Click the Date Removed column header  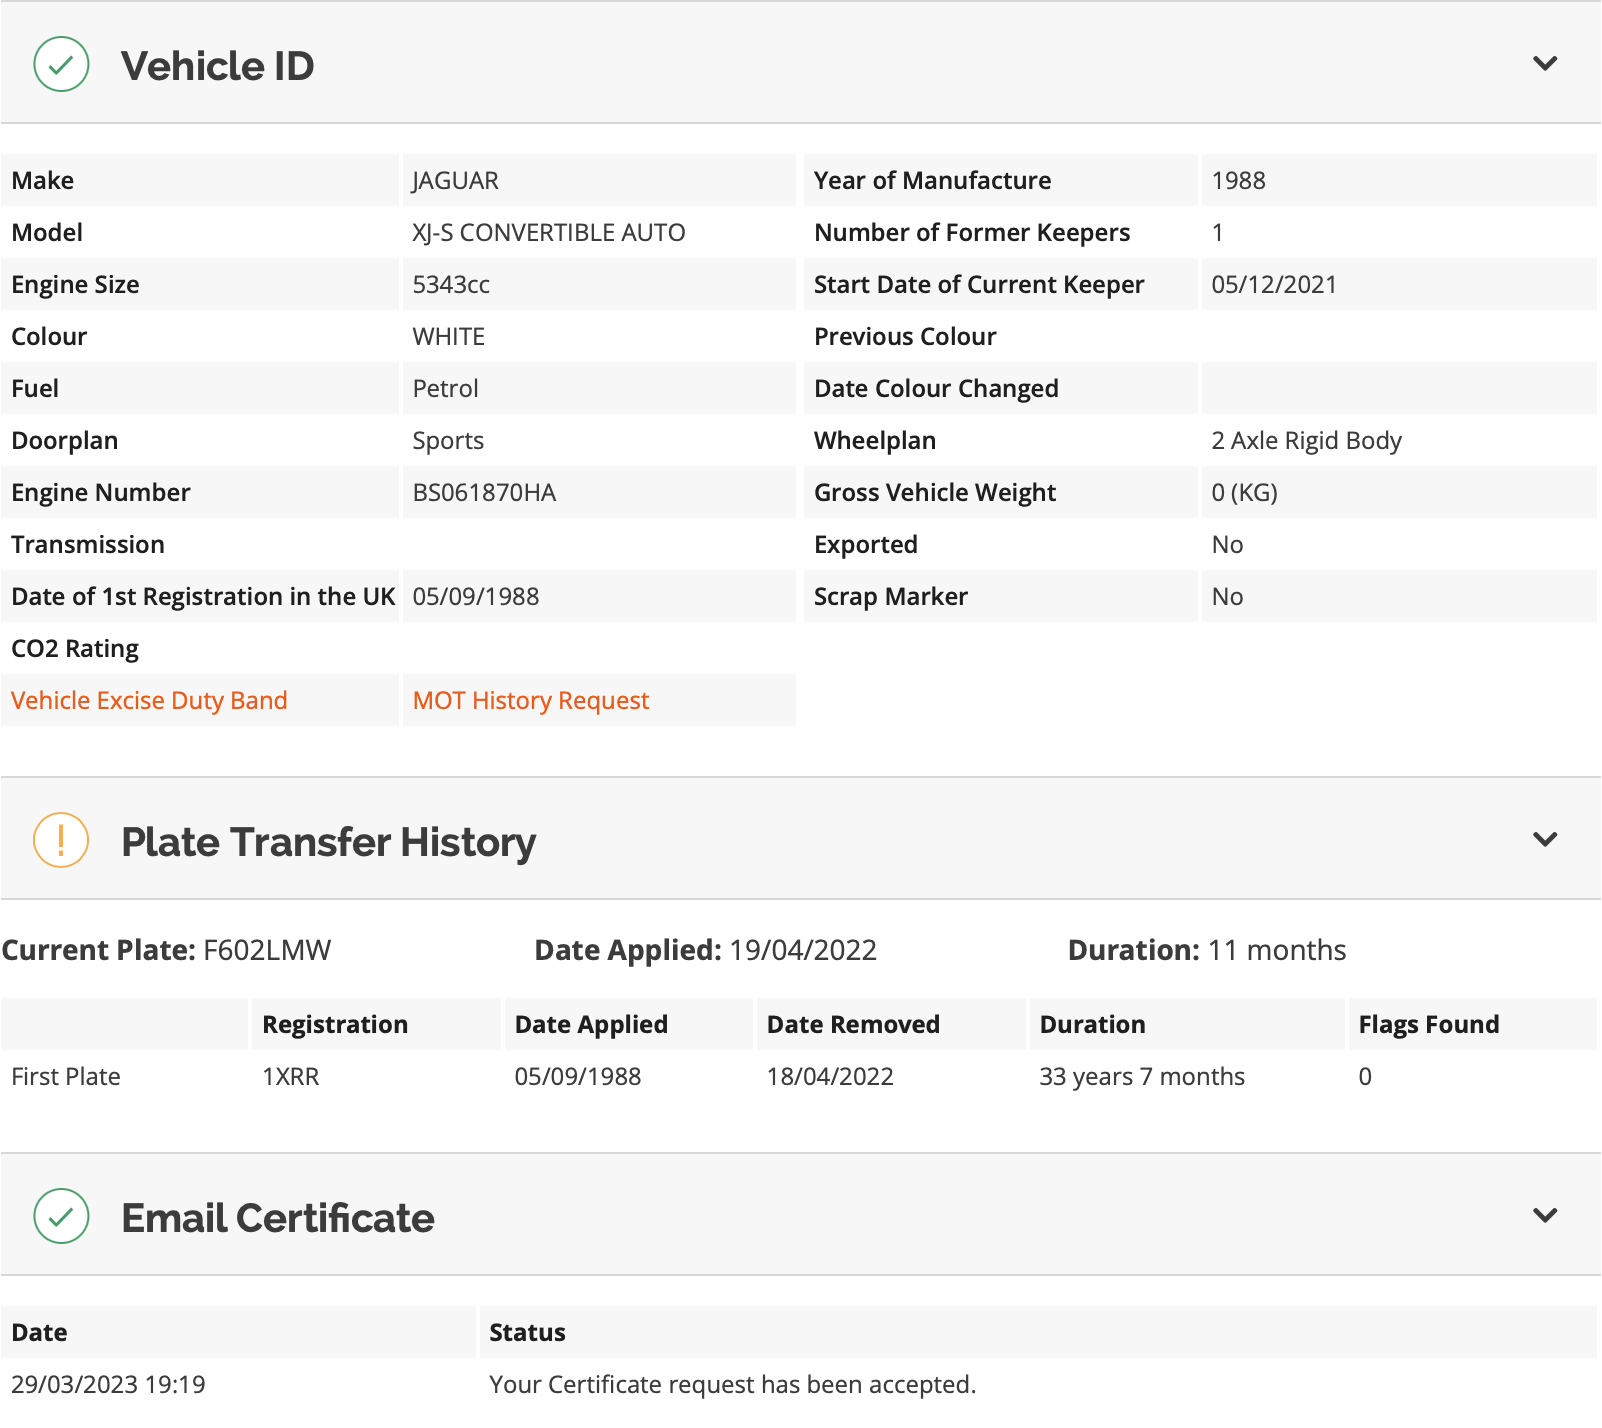click(853, 1024)
